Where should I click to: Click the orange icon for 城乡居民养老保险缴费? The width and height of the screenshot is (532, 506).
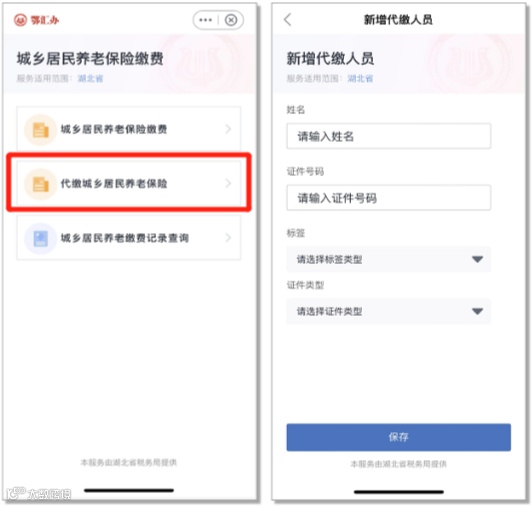(x=40, y=130)
